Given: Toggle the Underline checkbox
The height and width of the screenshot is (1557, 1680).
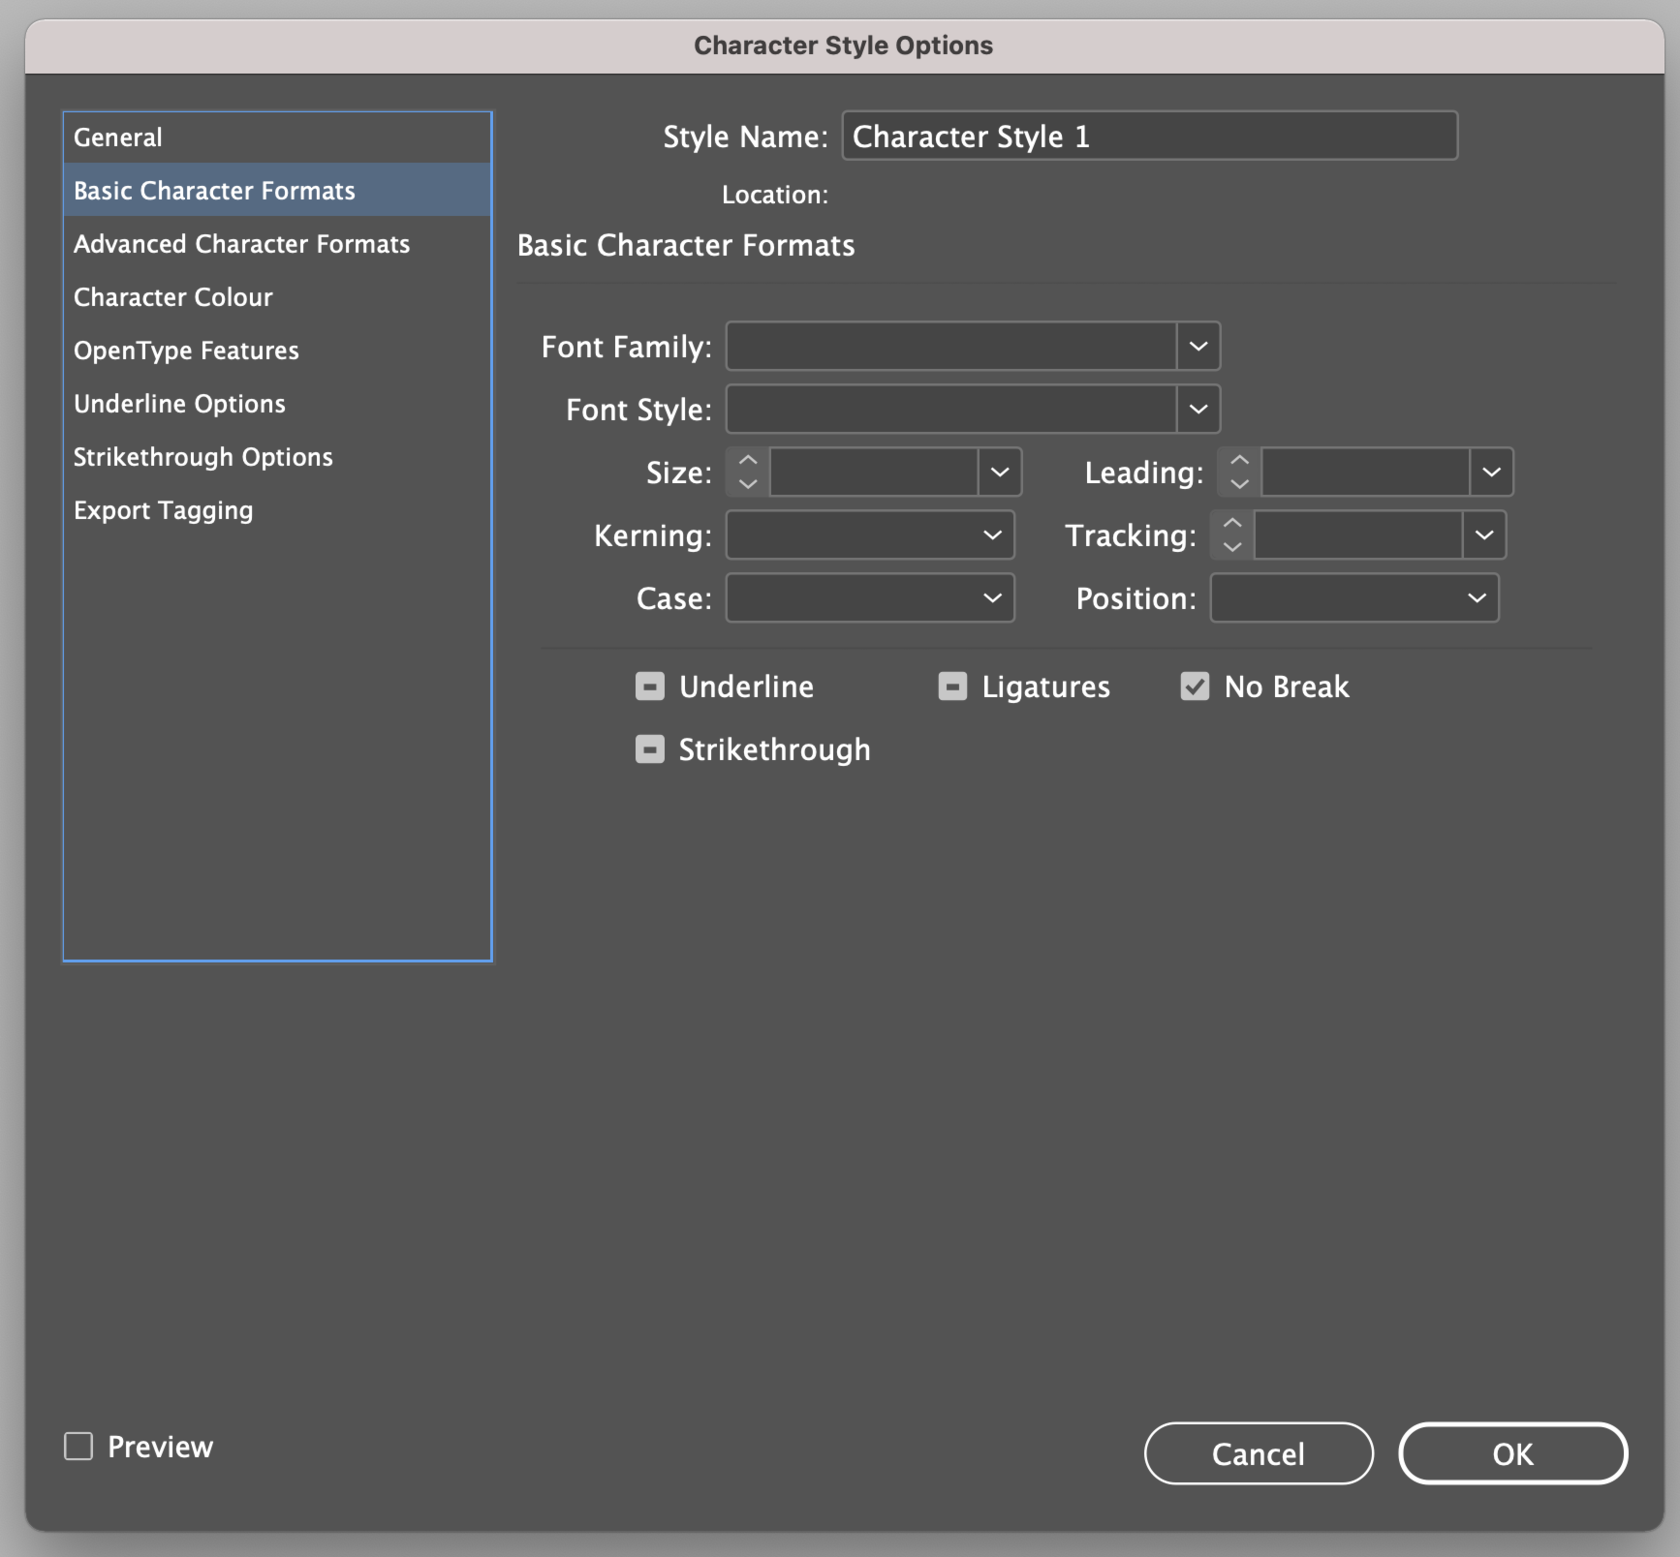Looking at the screenshot, I should click(650, 687).
